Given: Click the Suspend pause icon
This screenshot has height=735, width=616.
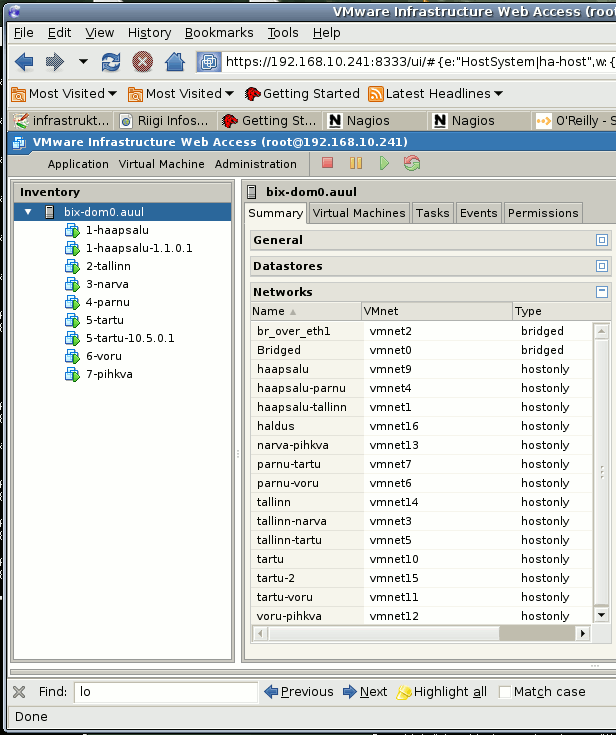Looking at the screenshot, I should pos(356,163).
